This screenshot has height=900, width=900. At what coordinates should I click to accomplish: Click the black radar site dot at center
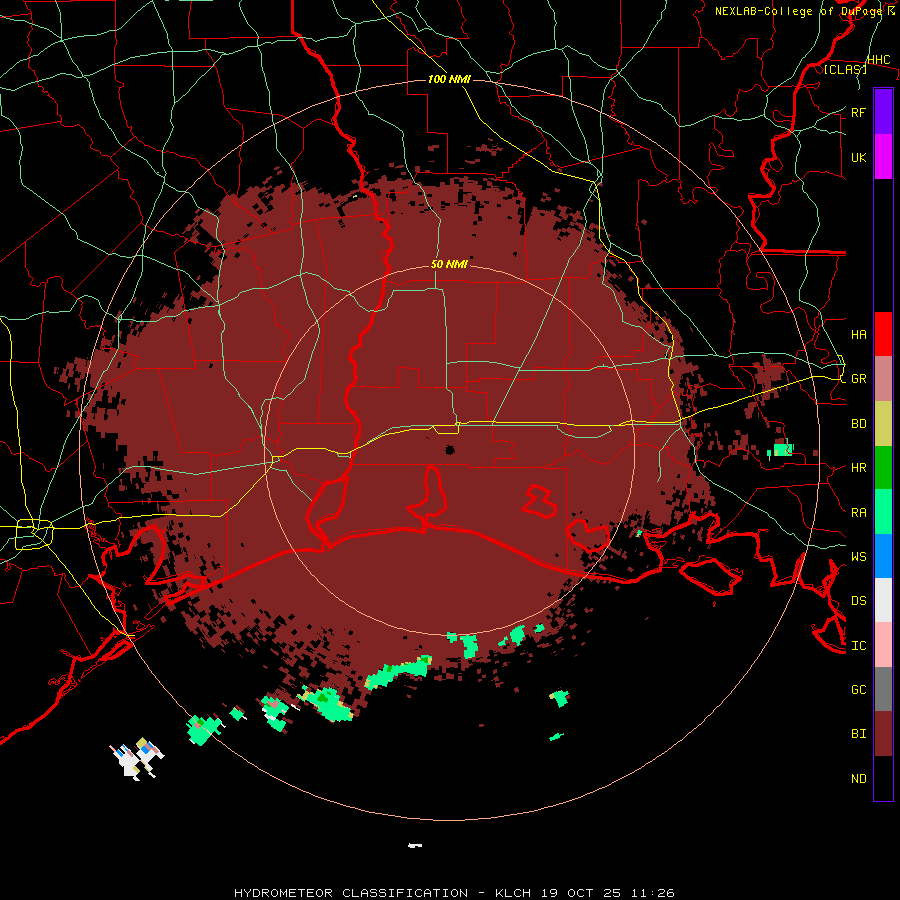450,449
